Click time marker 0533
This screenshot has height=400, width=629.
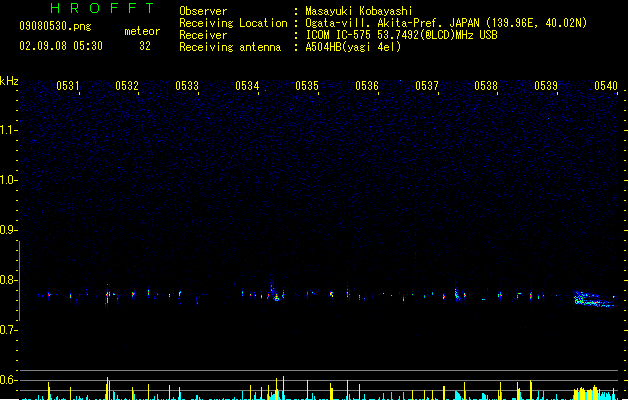187,86
